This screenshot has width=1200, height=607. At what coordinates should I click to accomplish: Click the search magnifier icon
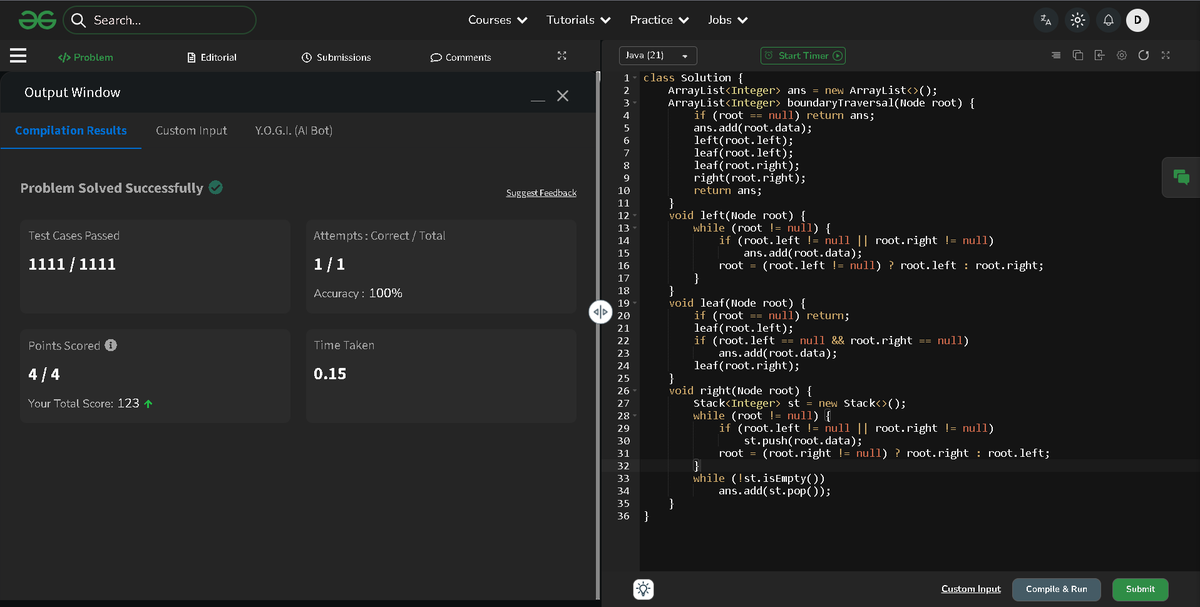pos(78,20)
